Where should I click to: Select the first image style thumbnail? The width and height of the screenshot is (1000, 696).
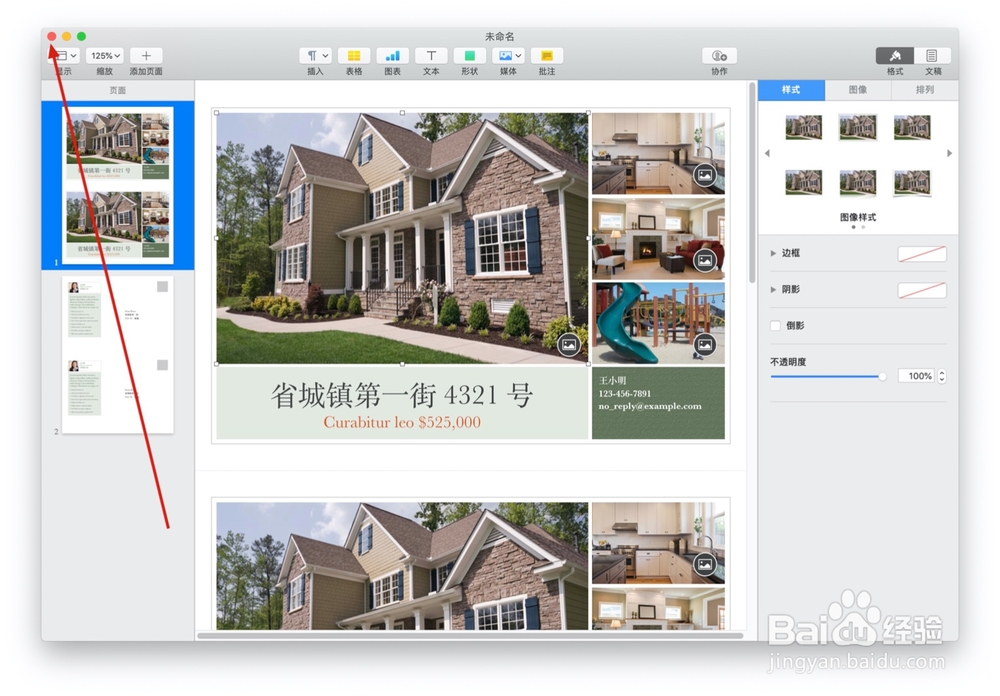coord(804,127)
